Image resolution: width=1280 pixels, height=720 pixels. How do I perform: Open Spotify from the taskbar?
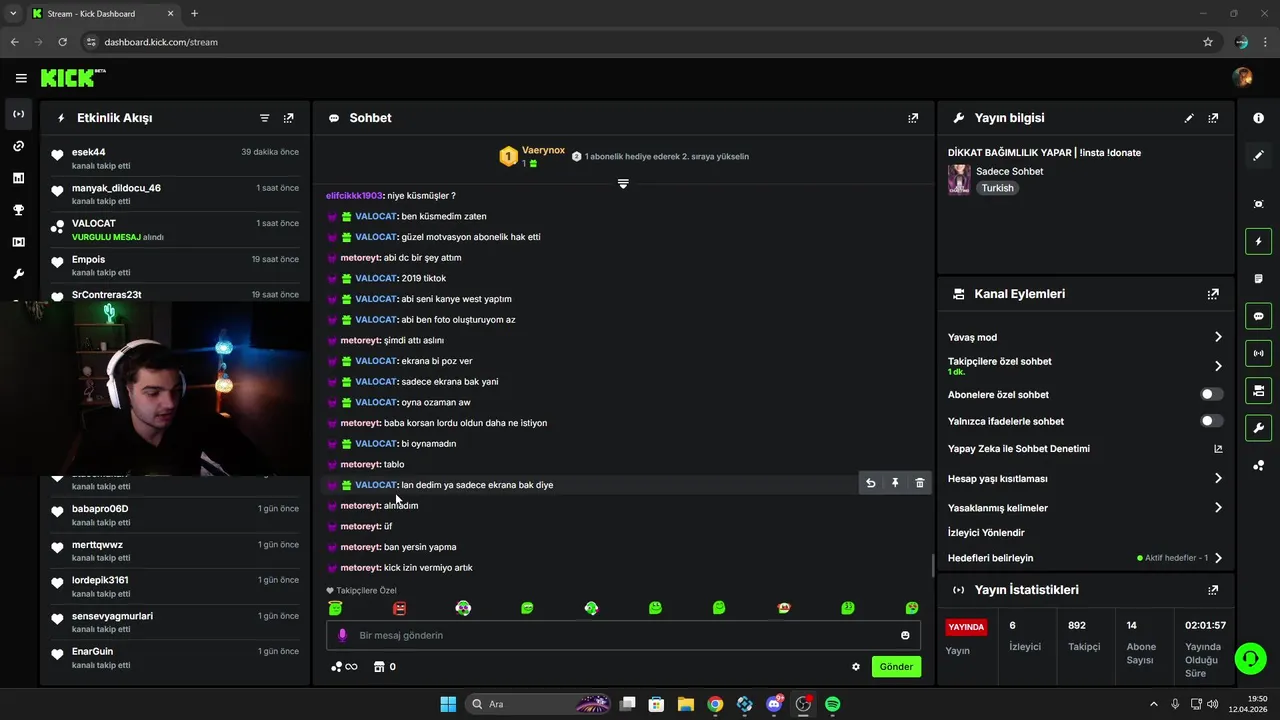pos(832,704)
